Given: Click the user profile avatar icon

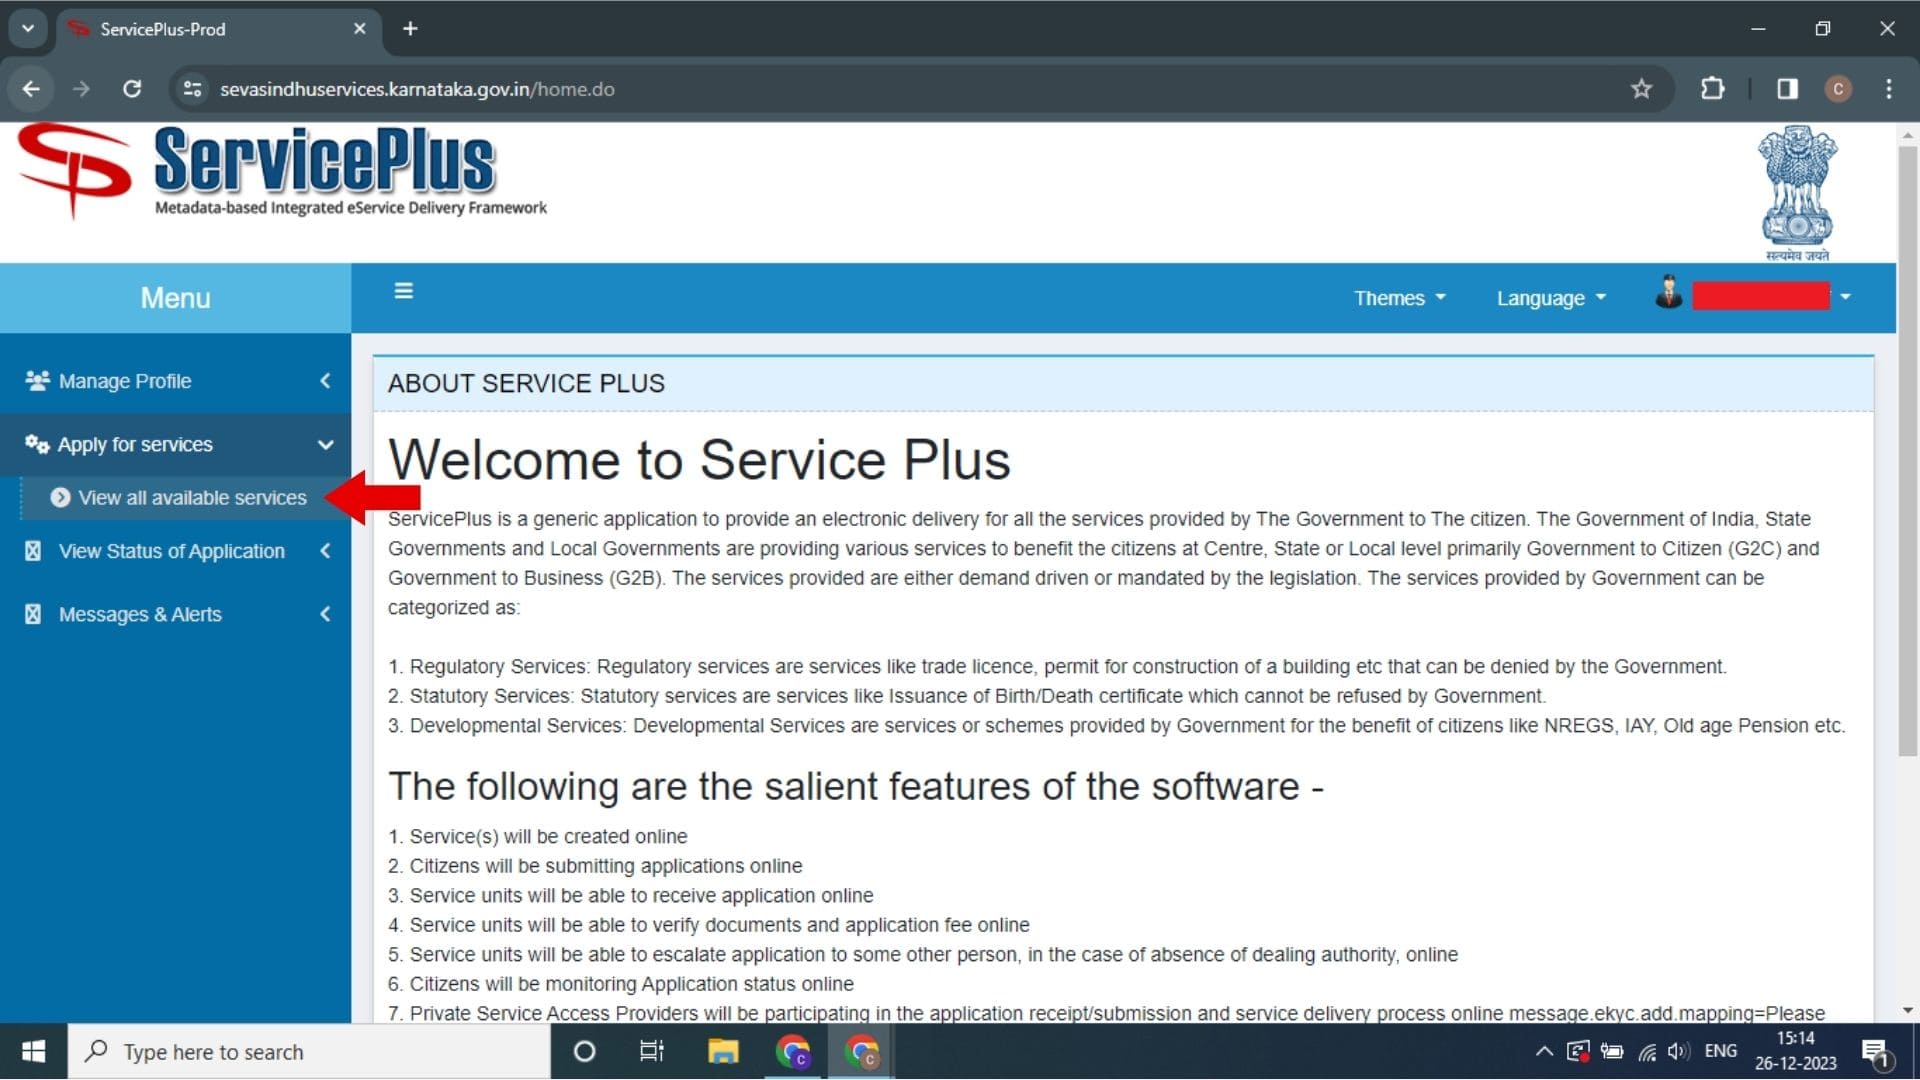Looking at the screenshot, I should [x=1667, y=294].
